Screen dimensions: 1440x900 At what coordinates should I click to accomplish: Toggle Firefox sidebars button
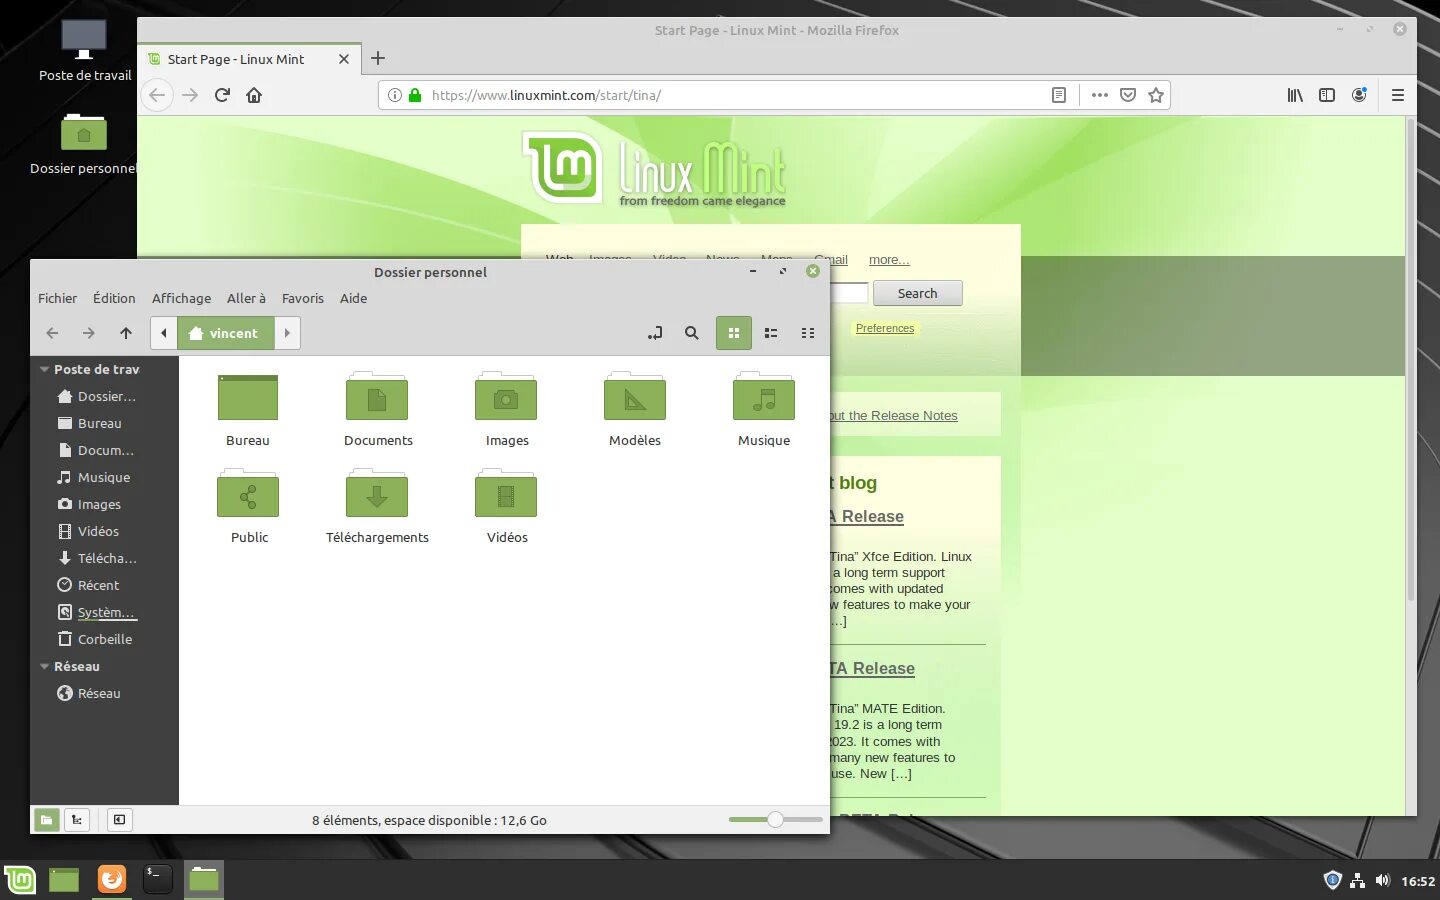tap(1327, 95)
